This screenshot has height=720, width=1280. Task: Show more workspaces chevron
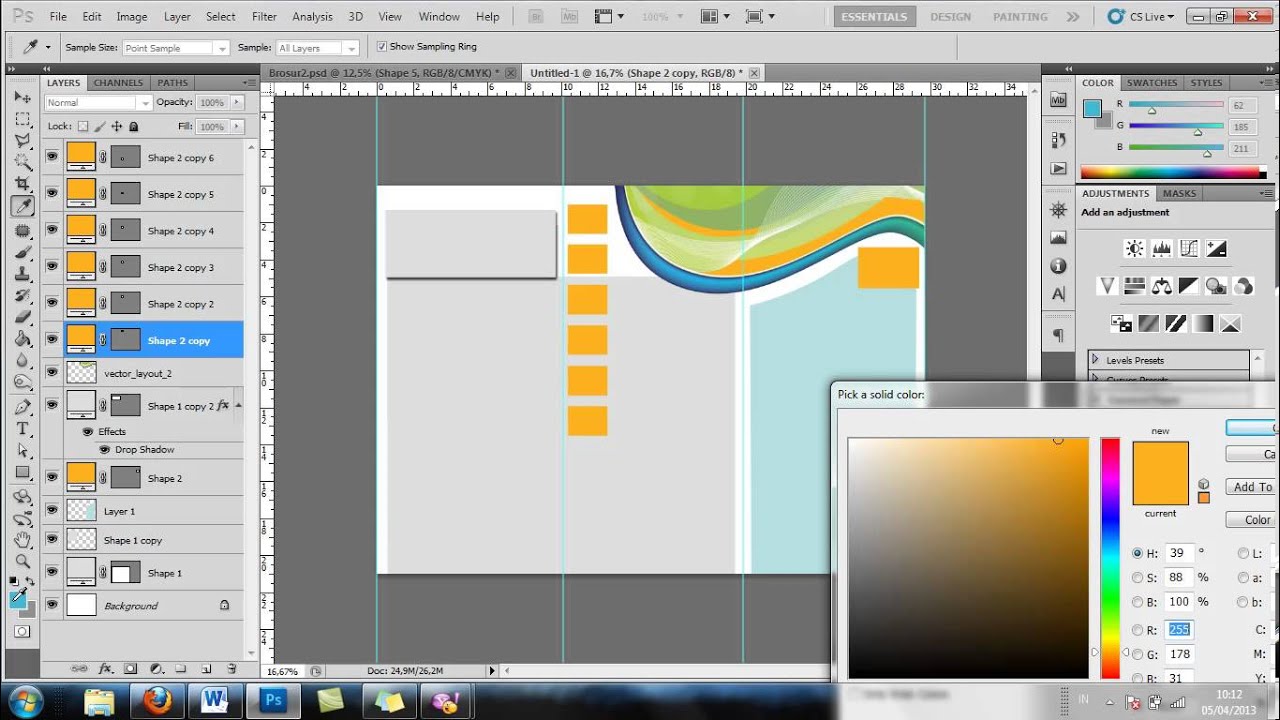click(x=1073, y=17)
